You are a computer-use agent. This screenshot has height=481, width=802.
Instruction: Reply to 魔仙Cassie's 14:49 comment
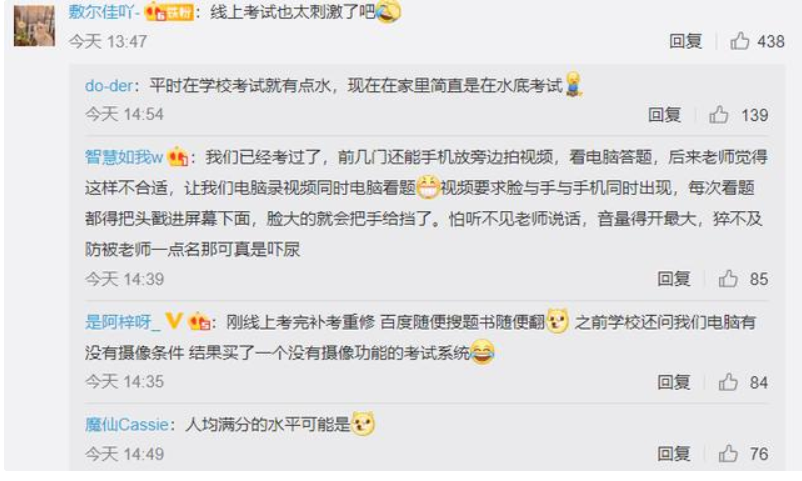[x=674, y=454]
